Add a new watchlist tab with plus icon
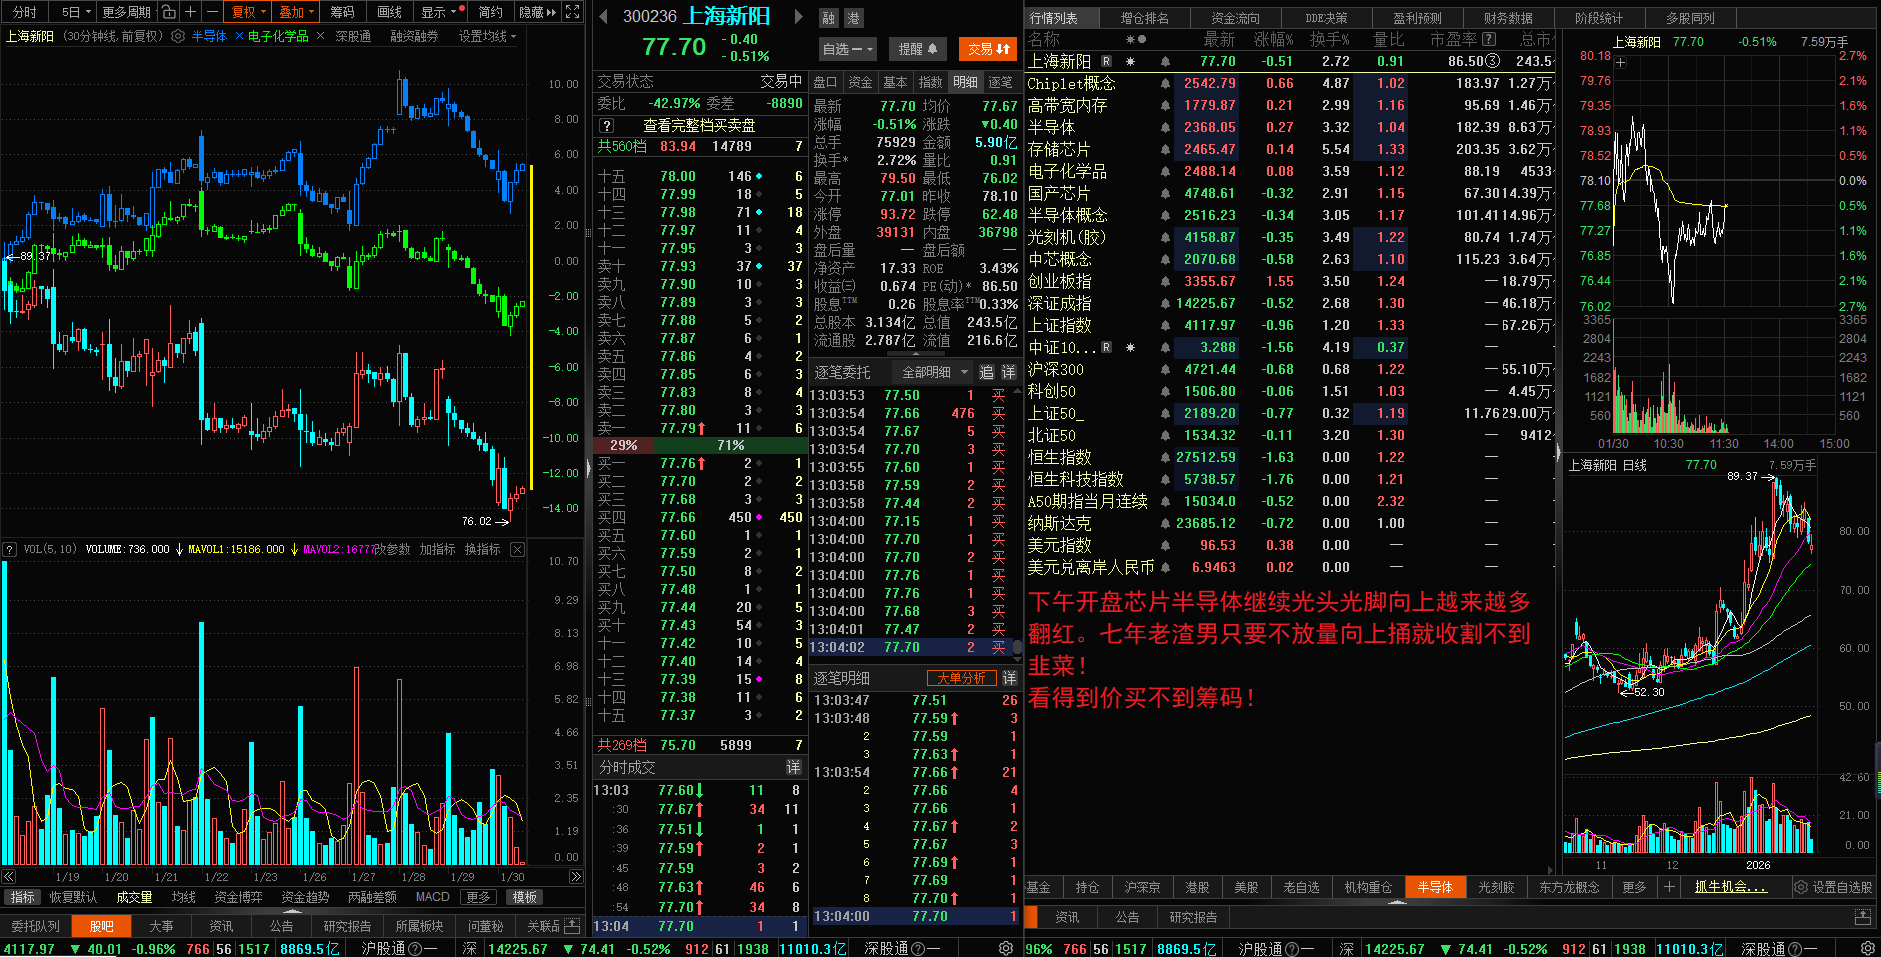The image size is (1881, 957). tap(1668, 887)
